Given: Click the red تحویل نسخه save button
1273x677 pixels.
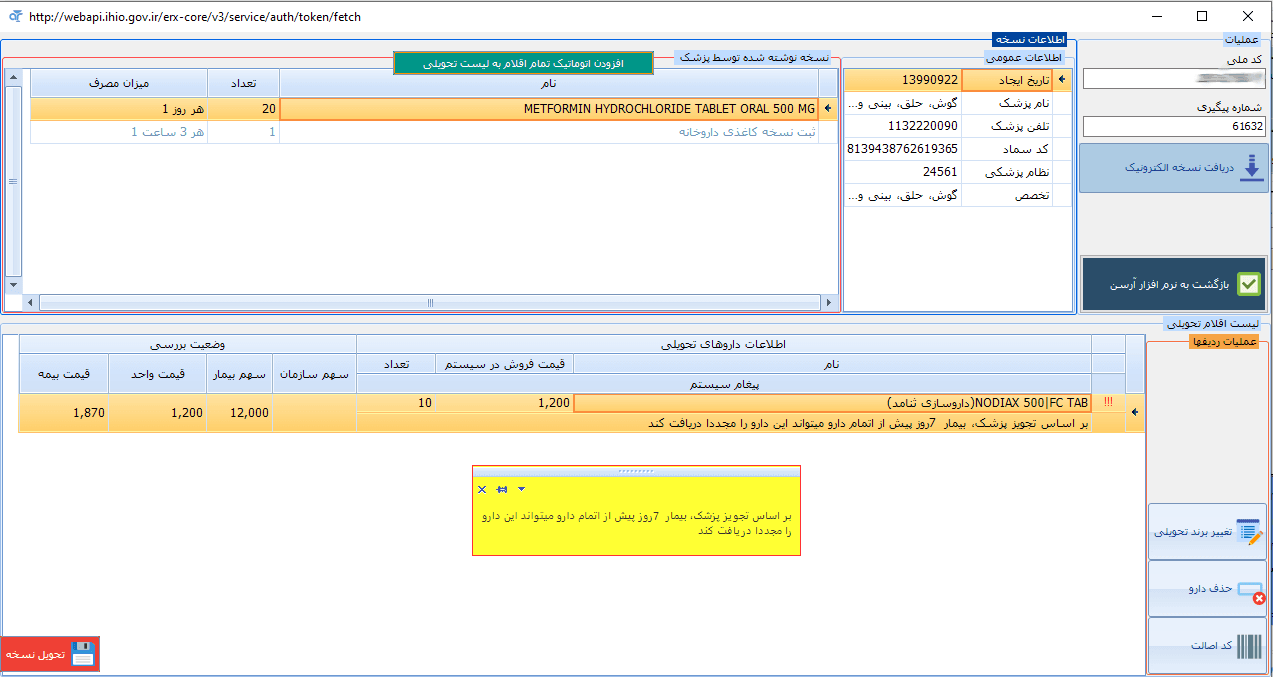Looking at the screenshot, I should point(51,654).
